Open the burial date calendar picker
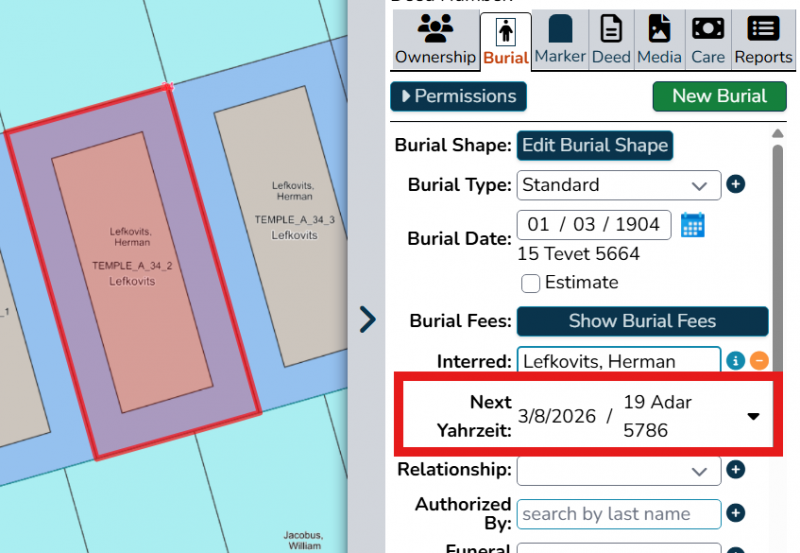800x553 pixels. click(x=692, y=225)
